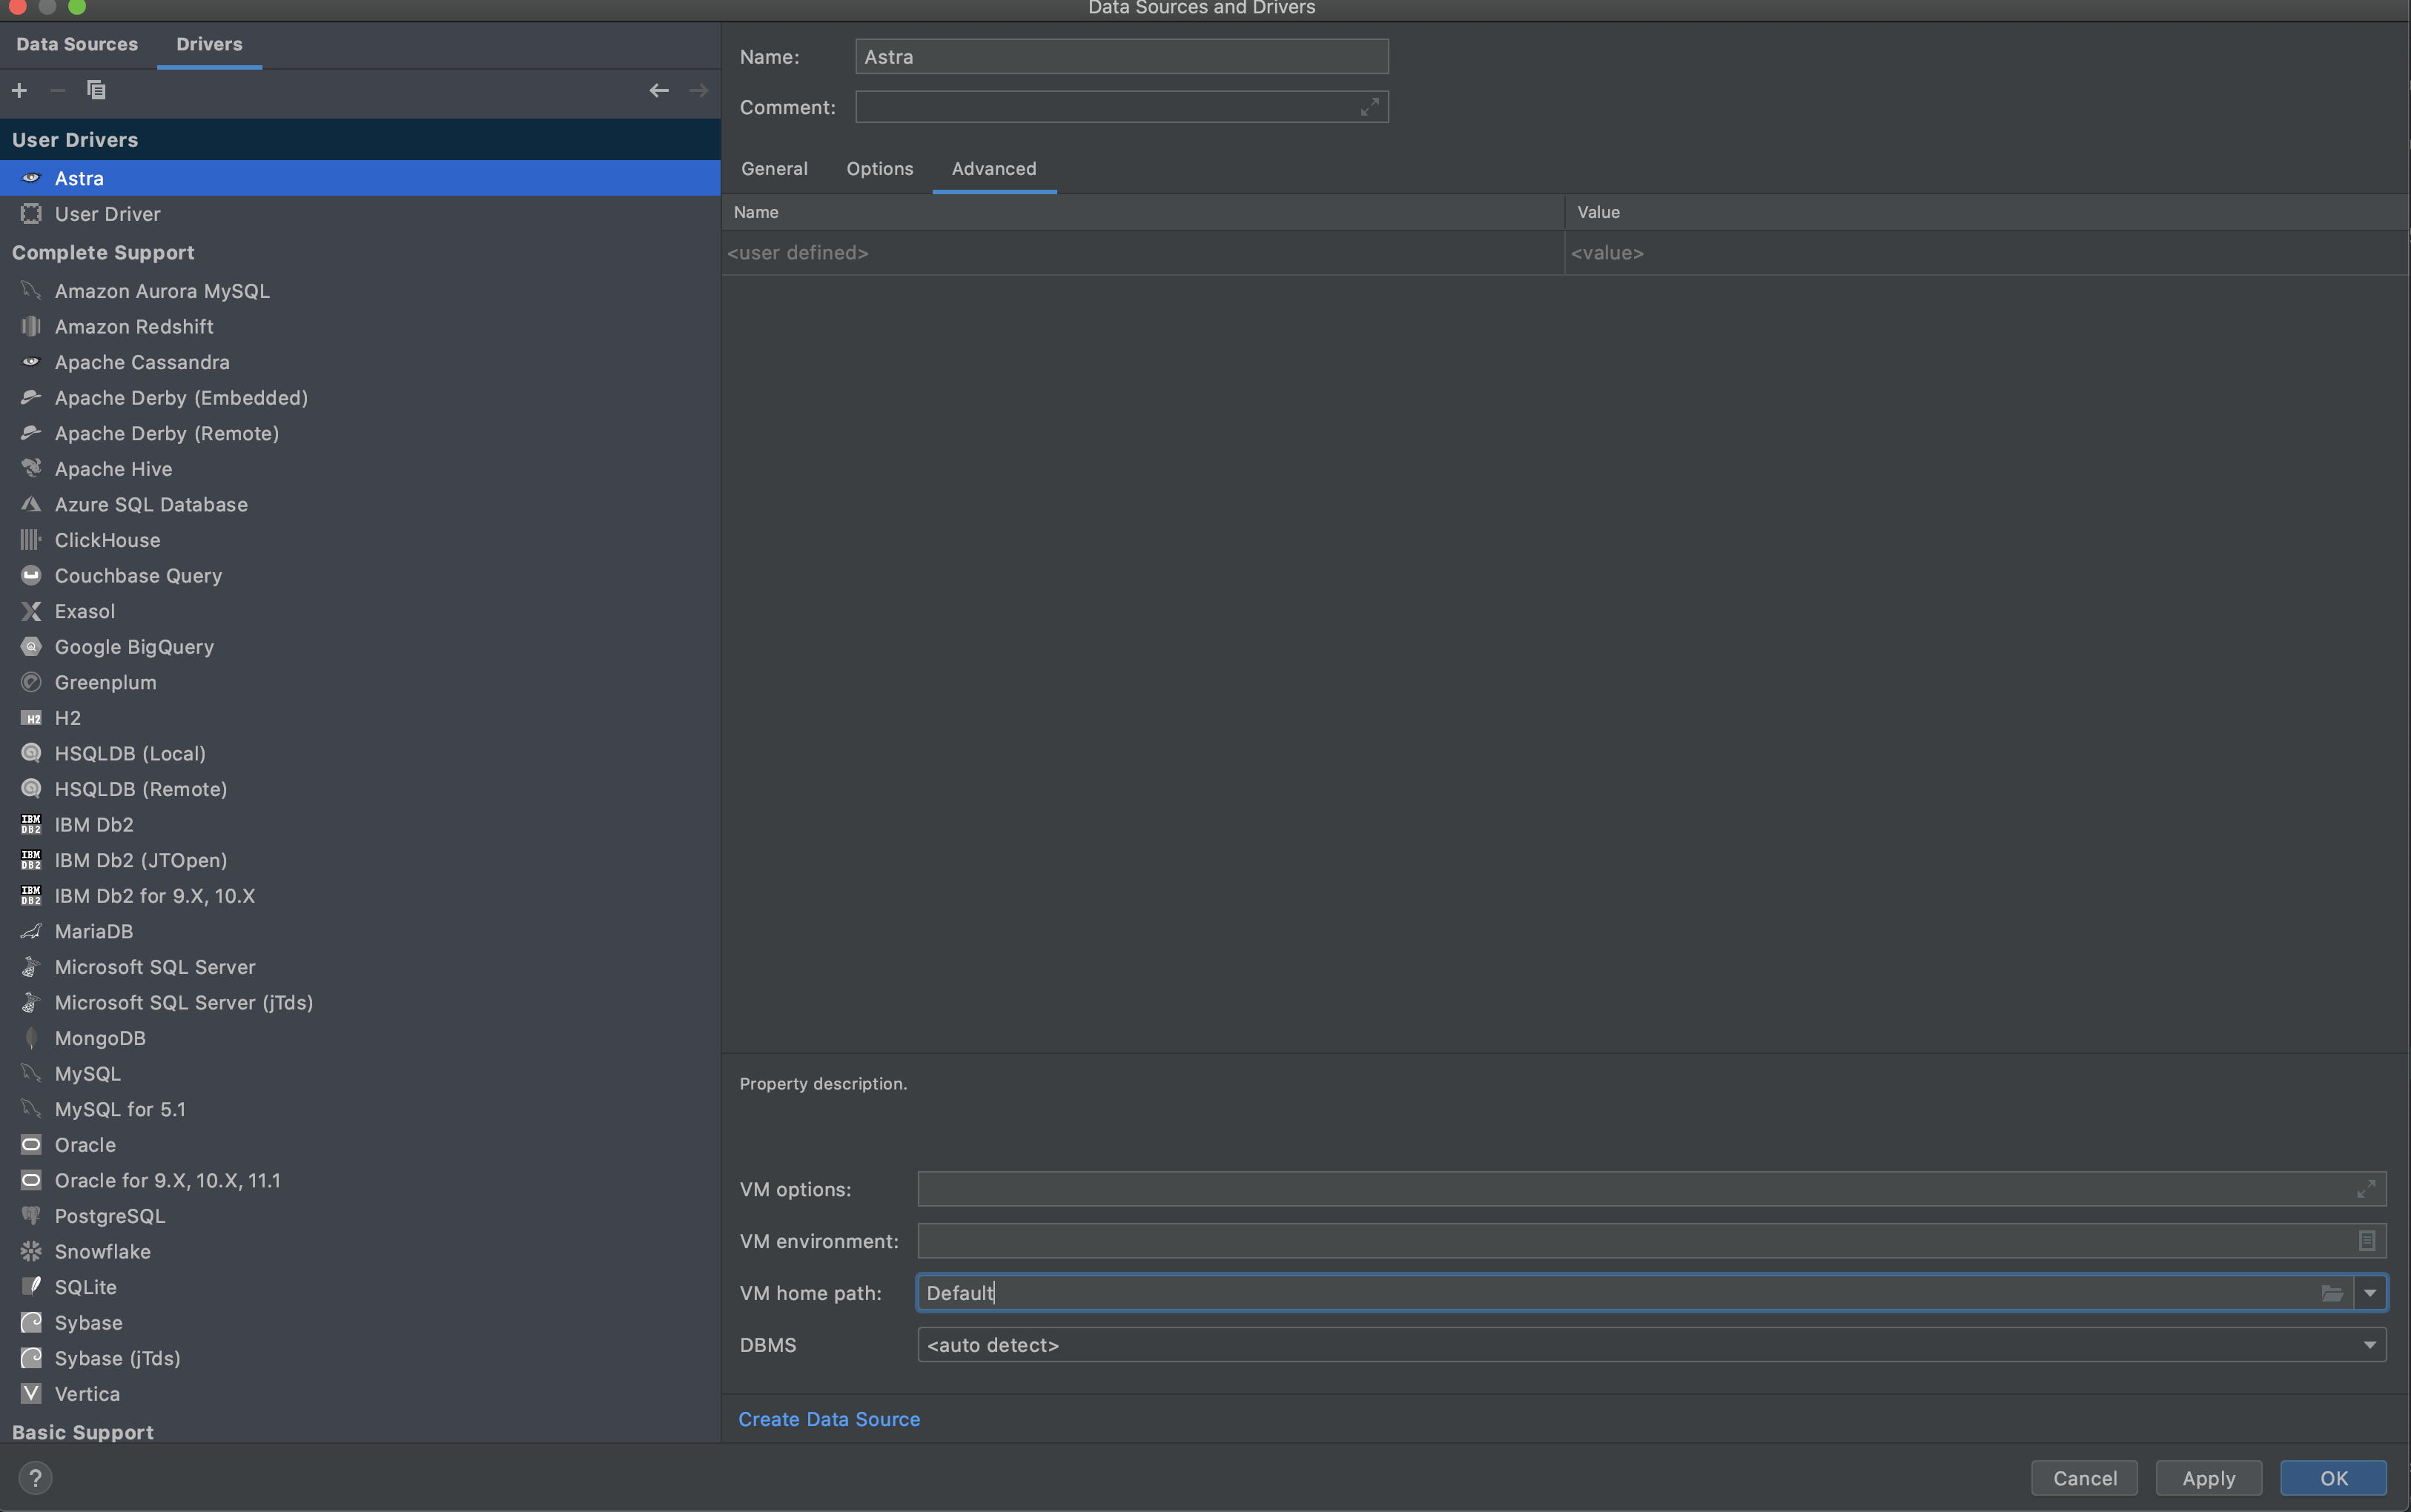Open the Options tab
The width and height of the screenshot is (2411, 1512).
coord(879,168)
